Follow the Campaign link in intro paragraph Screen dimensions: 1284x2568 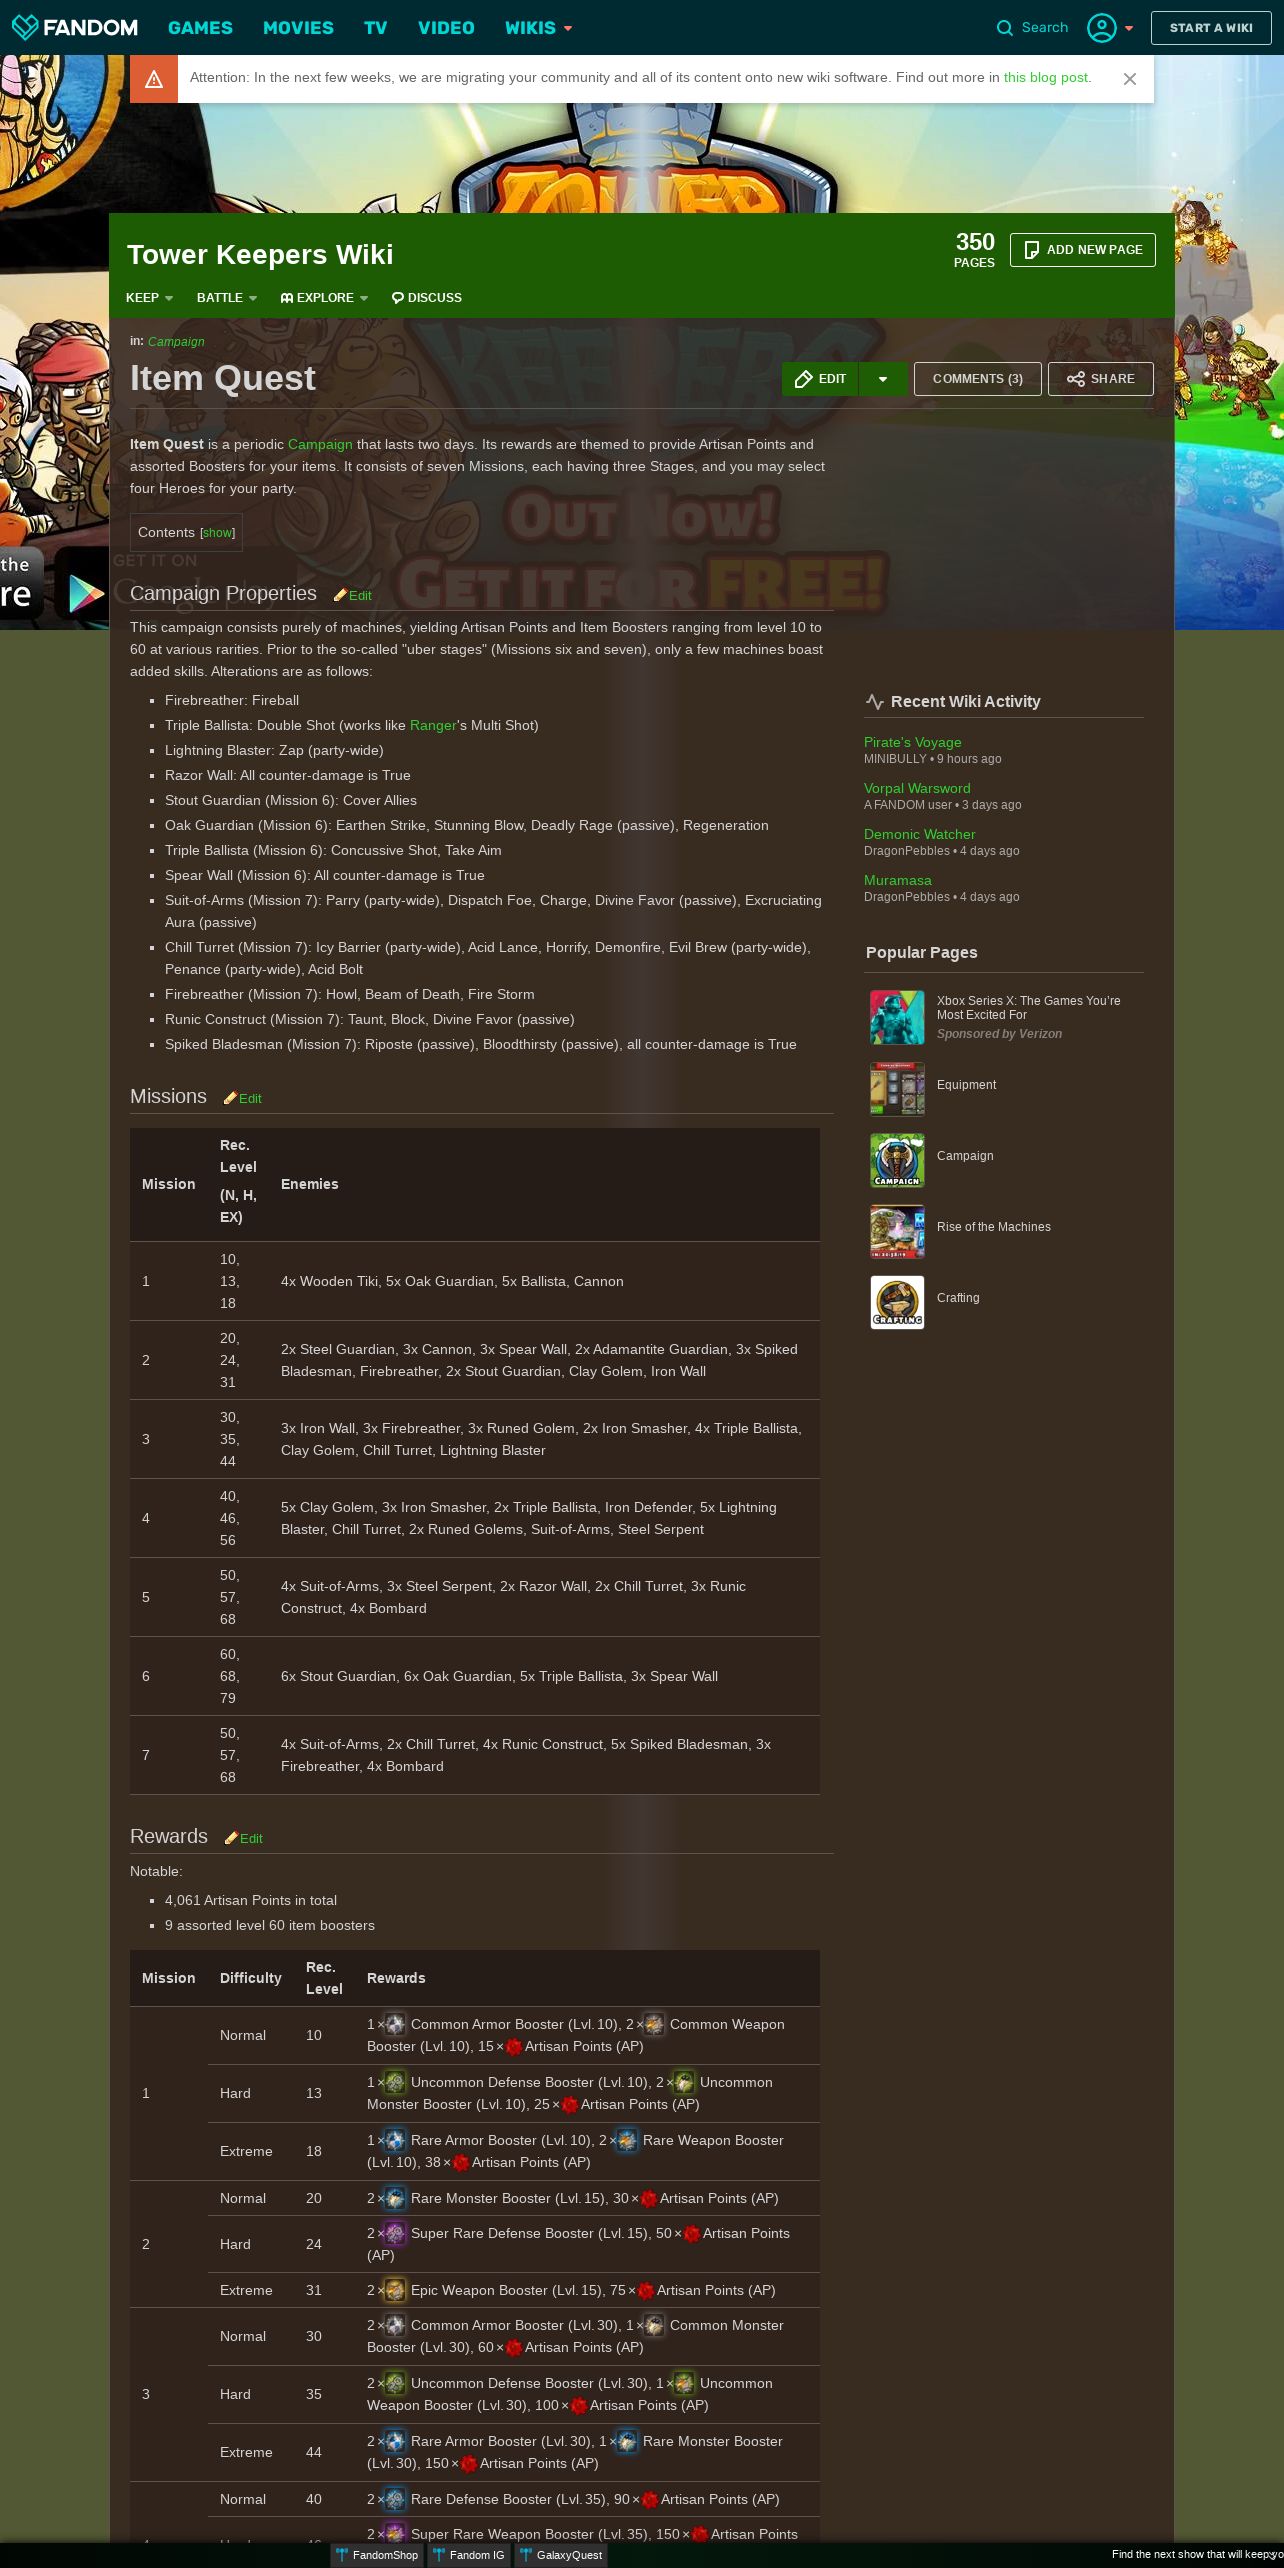click(320, 444)
